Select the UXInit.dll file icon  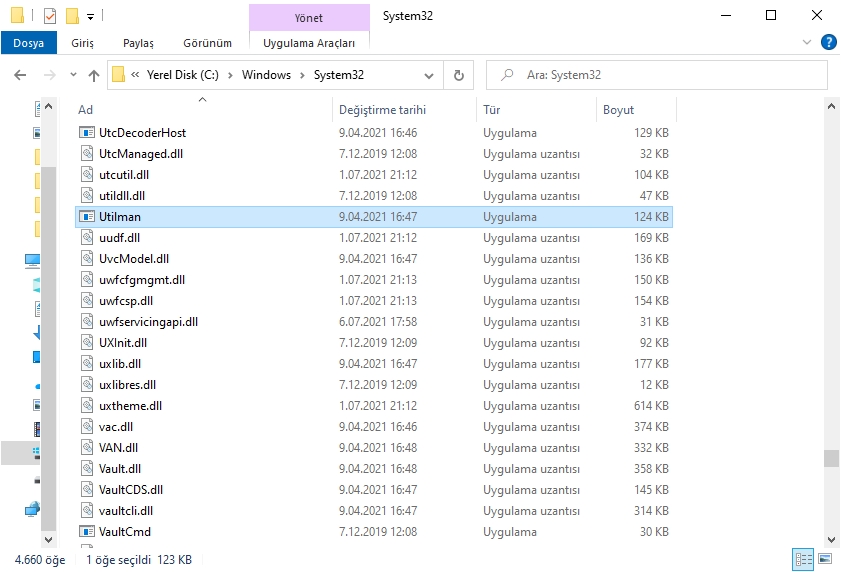pyautogui.click(x=87, y=342)
